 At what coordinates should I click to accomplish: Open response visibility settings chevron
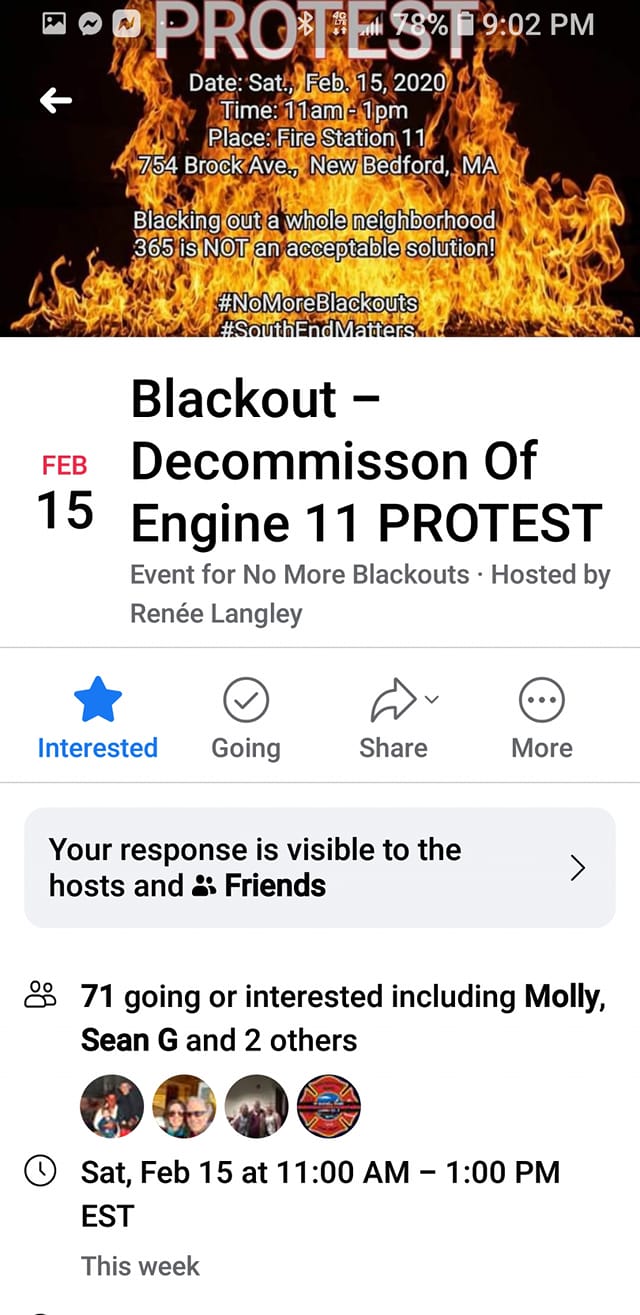tap(577, 867)
